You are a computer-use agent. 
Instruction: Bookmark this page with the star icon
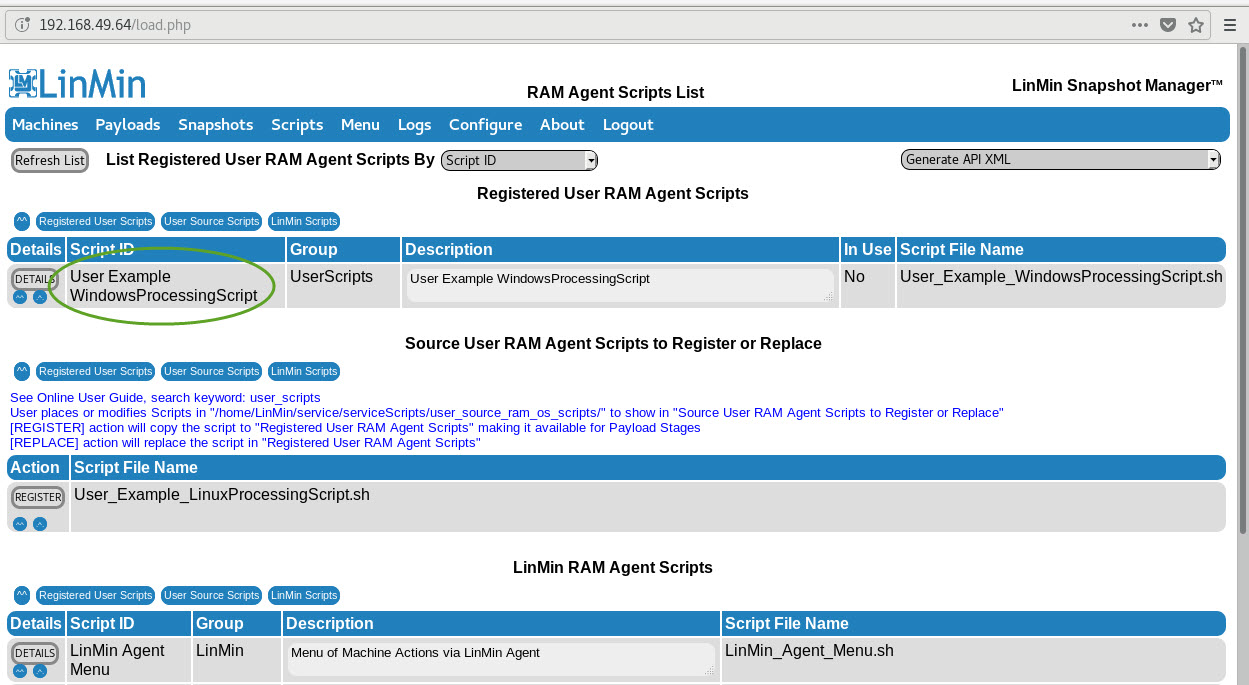(x=1195, y=25)
